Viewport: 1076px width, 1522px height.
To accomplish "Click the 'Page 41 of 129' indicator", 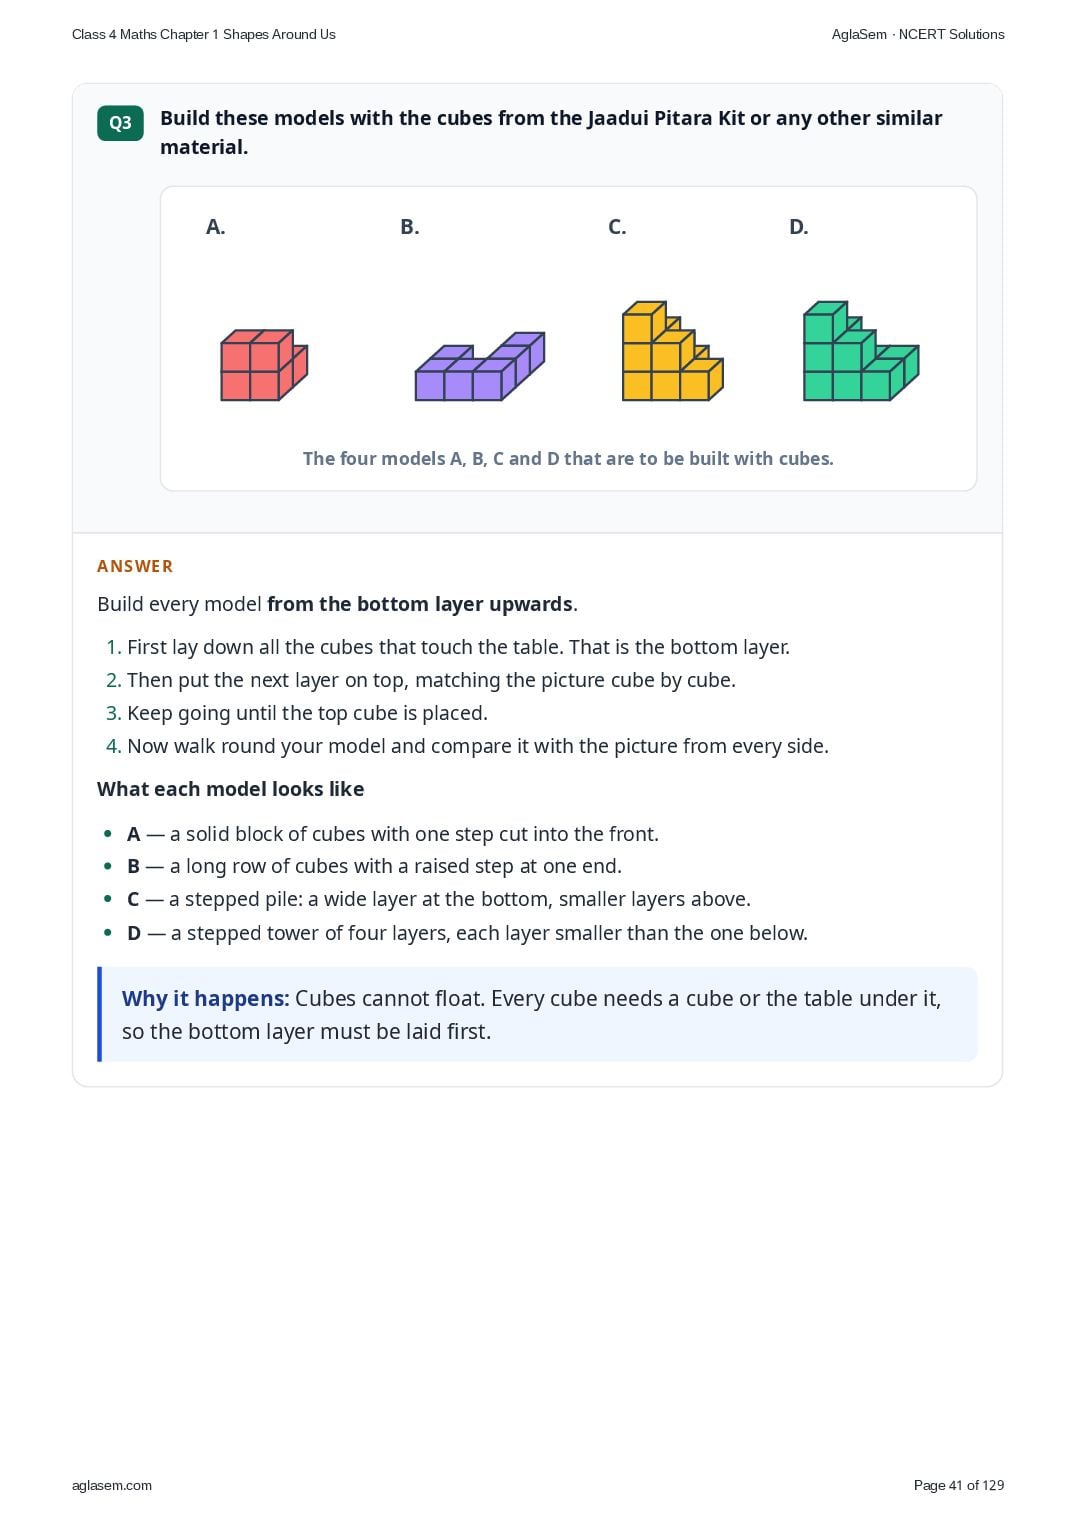I will click(959, 1485).
